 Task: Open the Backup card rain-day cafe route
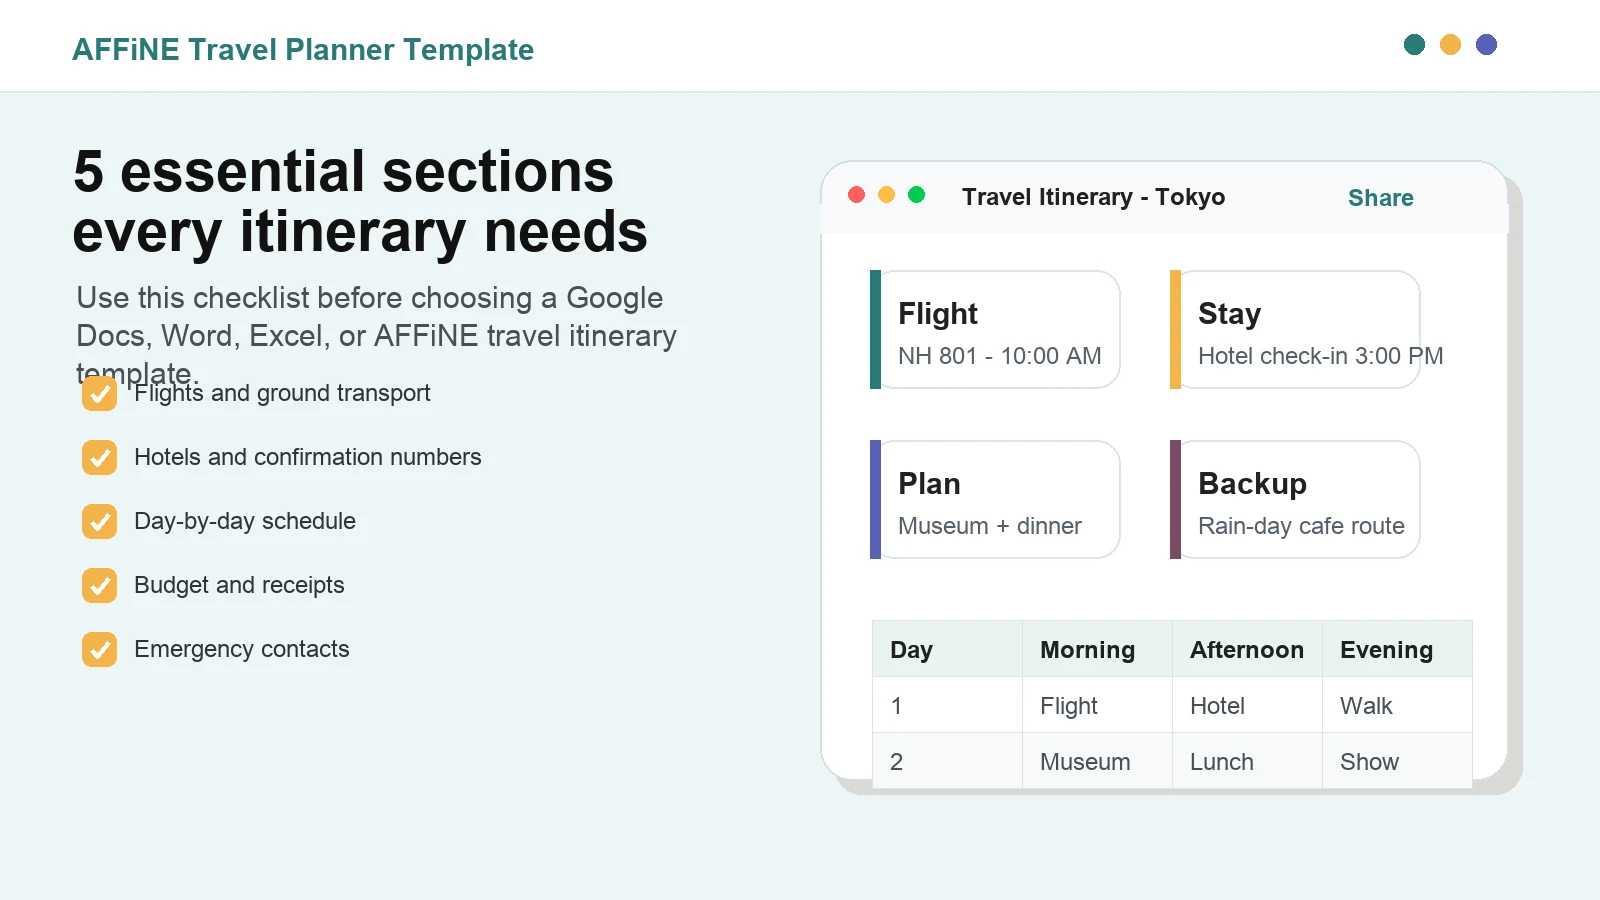point(1295,499)
